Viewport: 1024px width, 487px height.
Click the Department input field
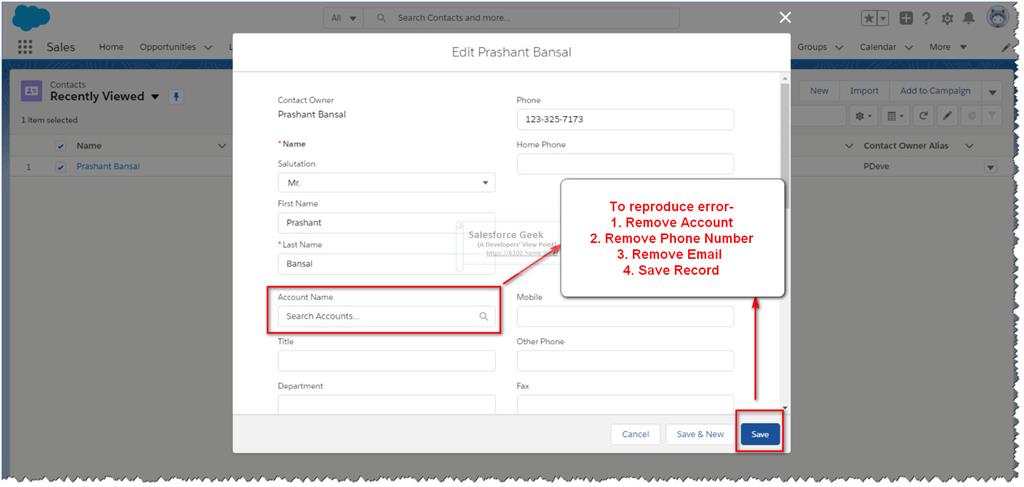[387, 405]
